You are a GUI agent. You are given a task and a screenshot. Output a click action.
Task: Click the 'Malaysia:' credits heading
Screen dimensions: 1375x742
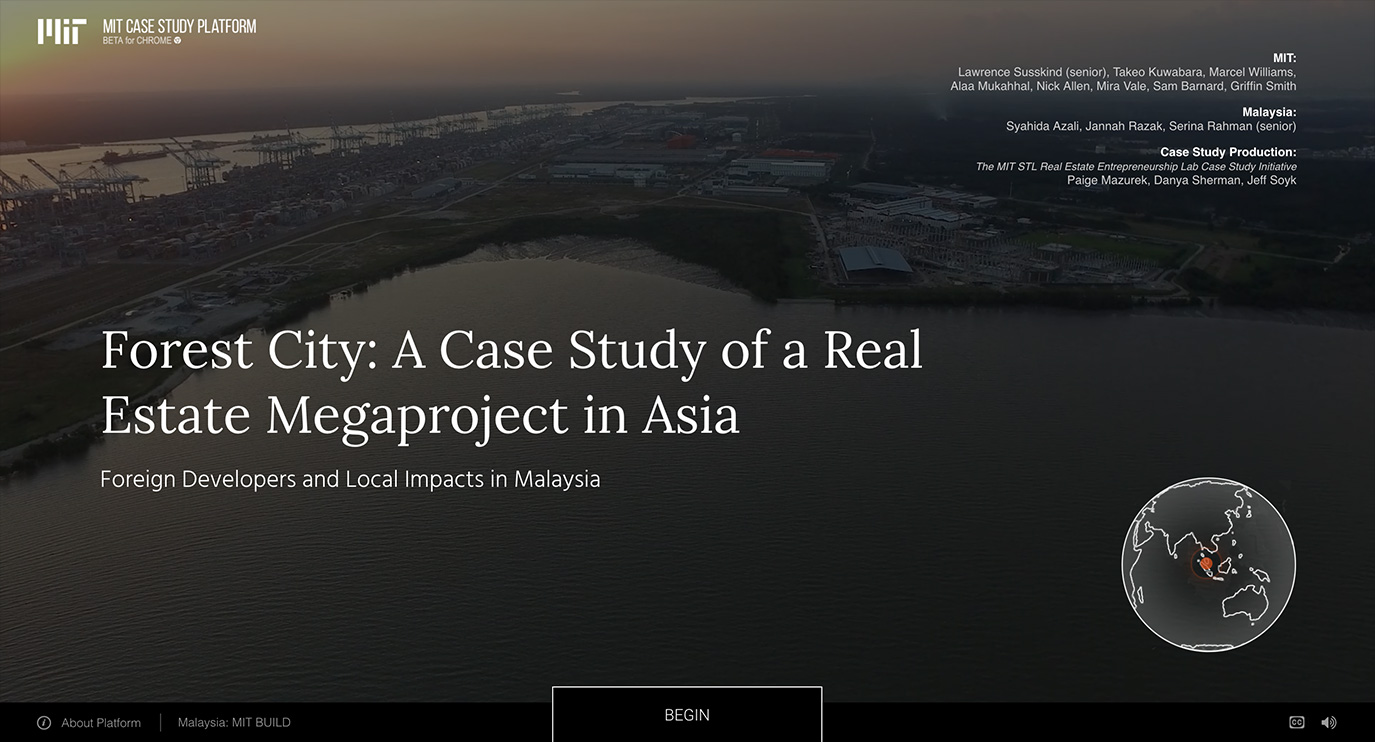[x=1269, y=112]
